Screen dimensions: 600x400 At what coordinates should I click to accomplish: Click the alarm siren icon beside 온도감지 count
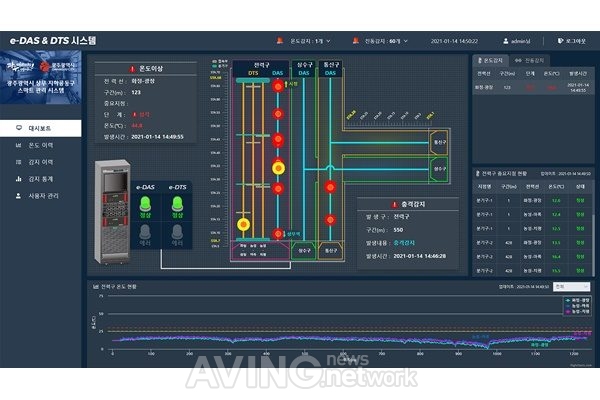(x=280, y=40)
